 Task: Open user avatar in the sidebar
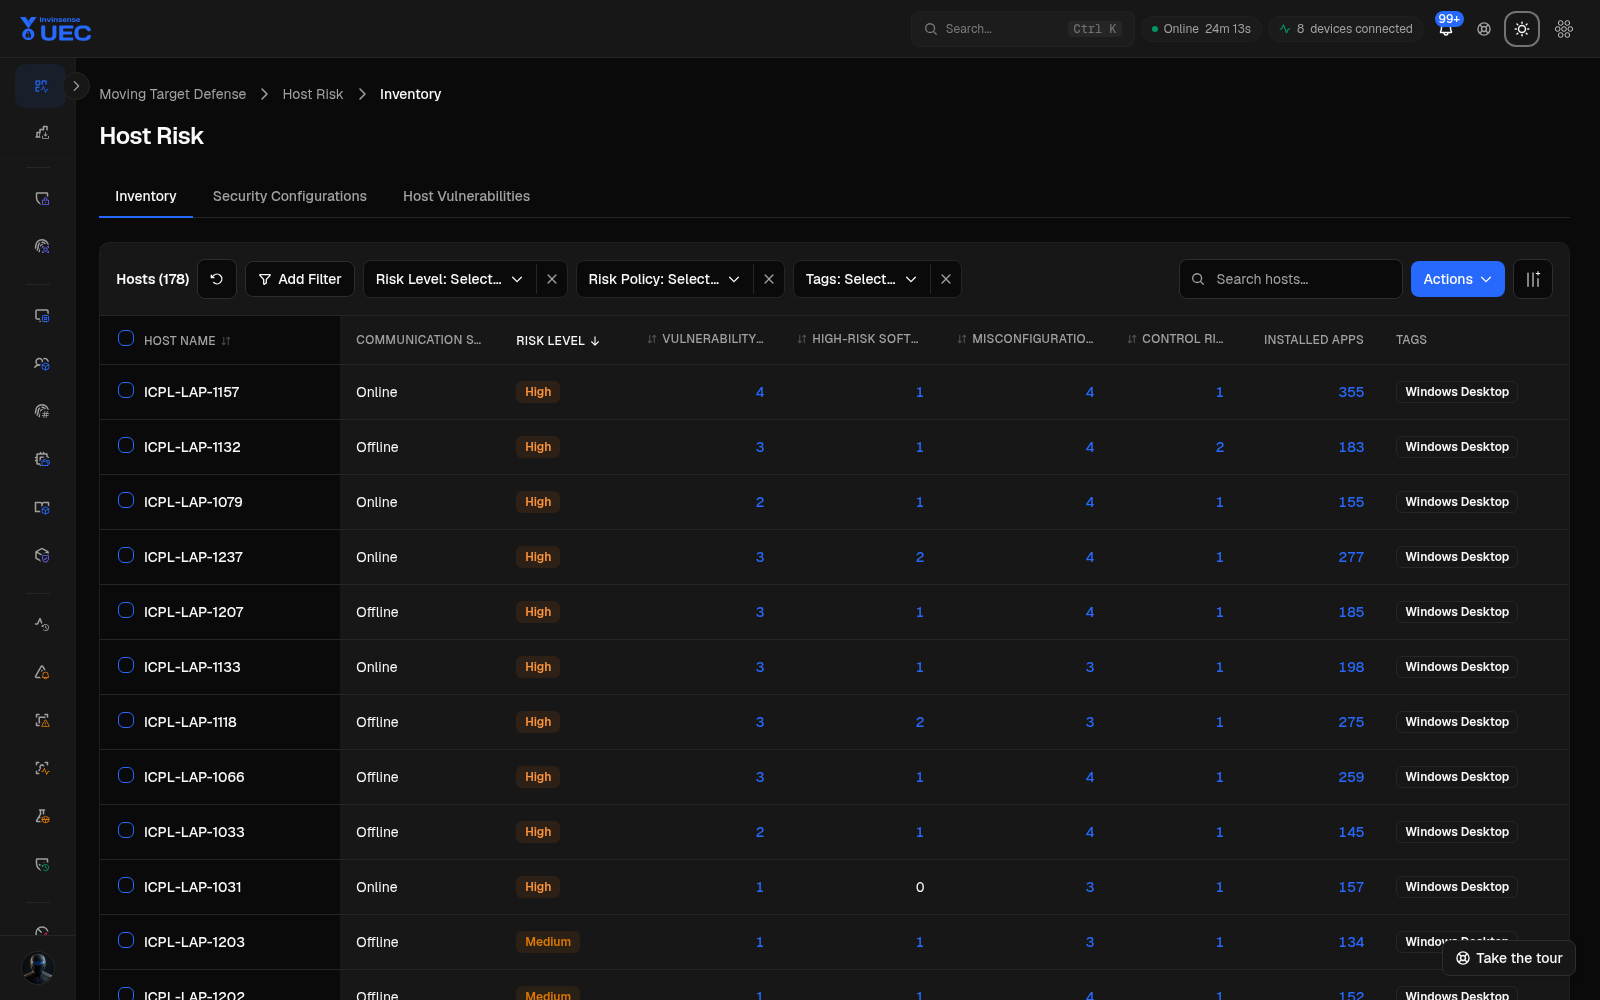38,967
